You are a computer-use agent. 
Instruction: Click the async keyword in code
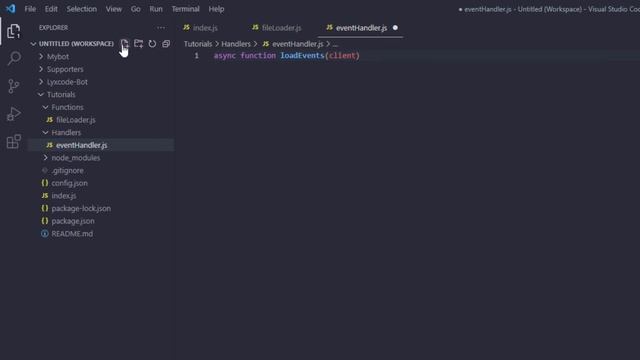(224, 56)
